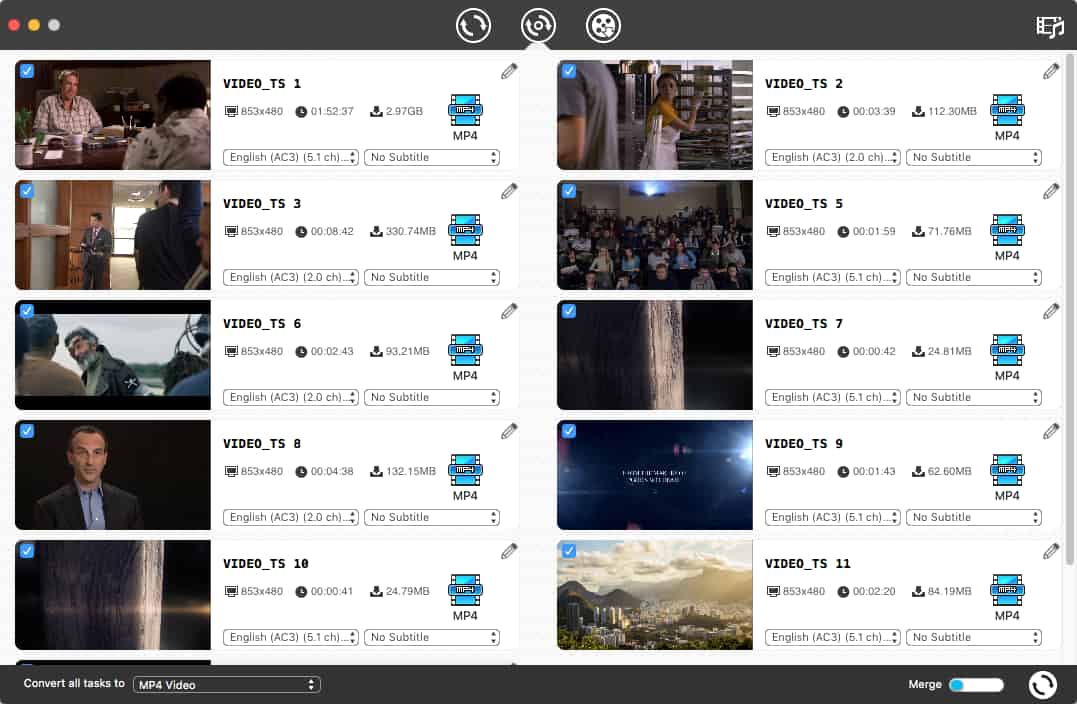
Task: Edit VIDEO_TS 3 with pencil icon
Action: pyautogui.click(x=509, y=192)
